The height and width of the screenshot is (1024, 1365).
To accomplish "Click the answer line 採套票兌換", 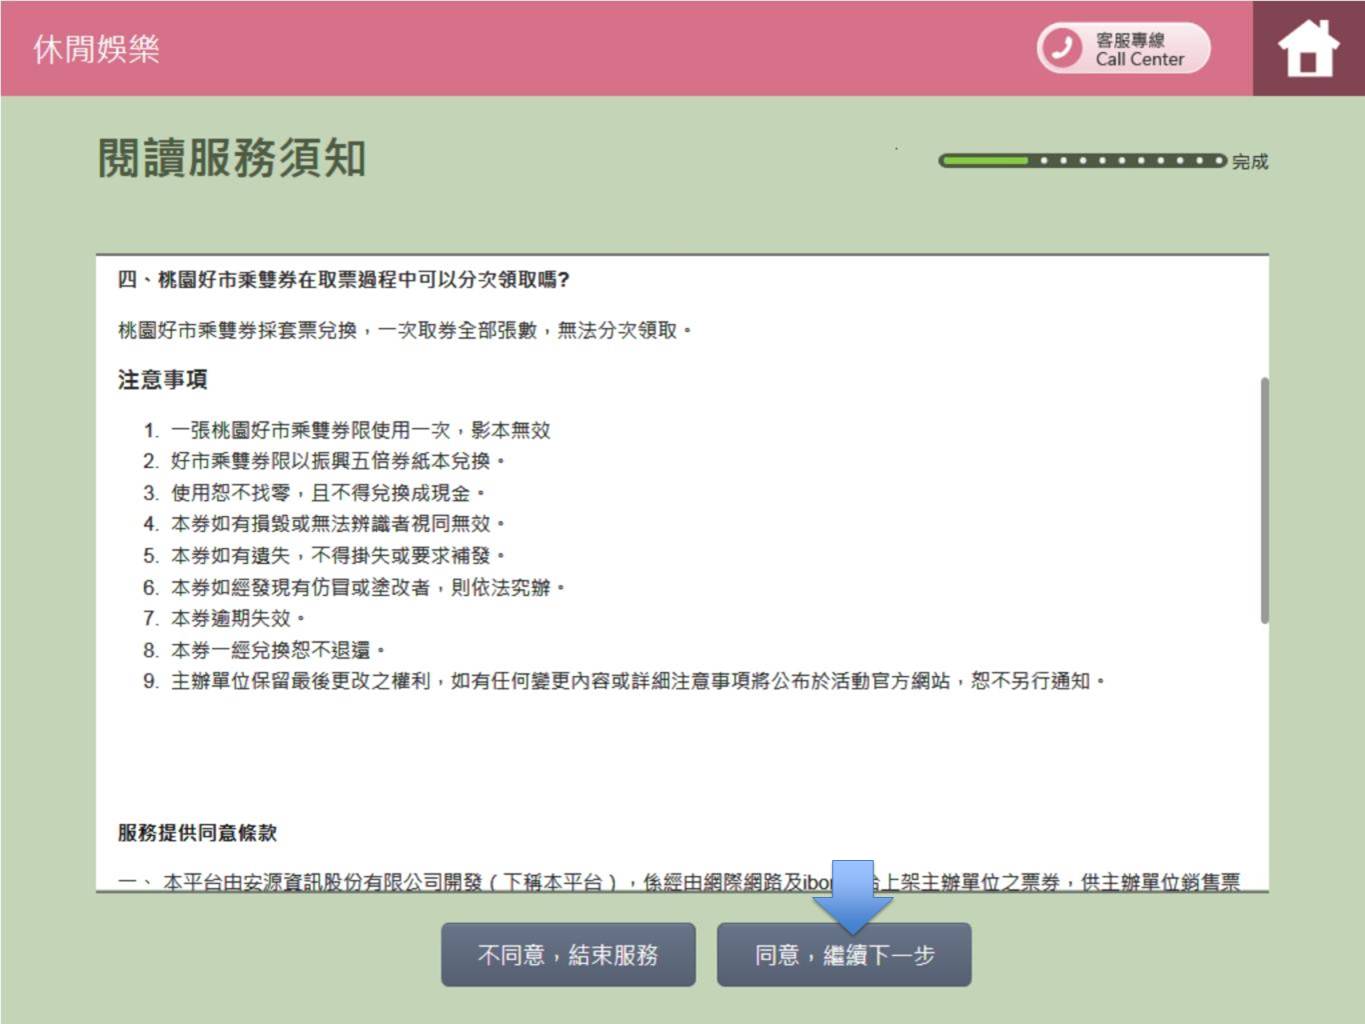I will pyautogui.click(x=404, y=330).
